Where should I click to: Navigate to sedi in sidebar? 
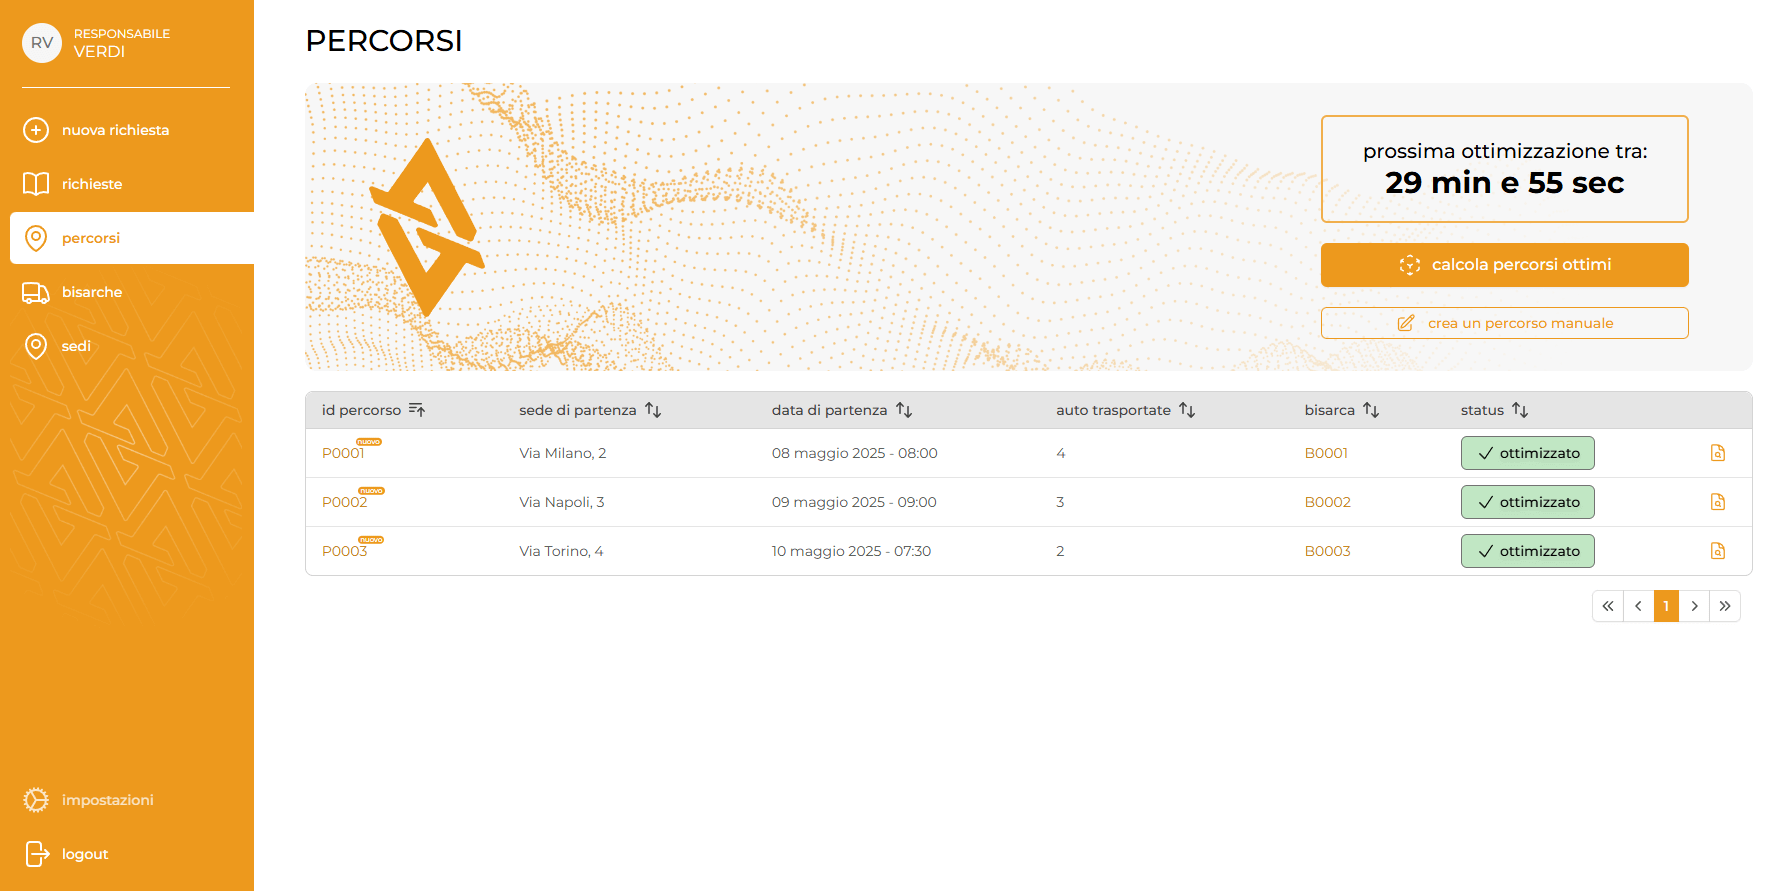pos(76,346)
